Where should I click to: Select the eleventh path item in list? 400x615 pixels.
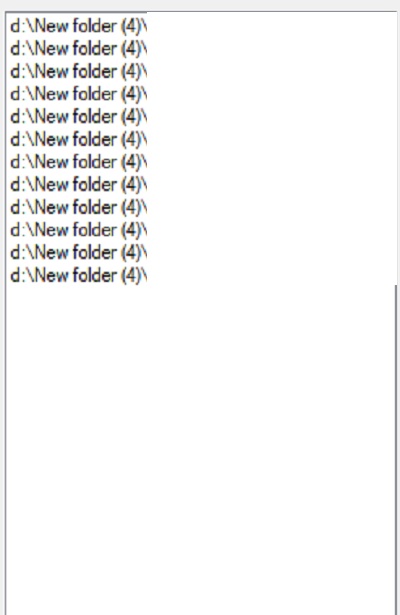coord(78,253)
